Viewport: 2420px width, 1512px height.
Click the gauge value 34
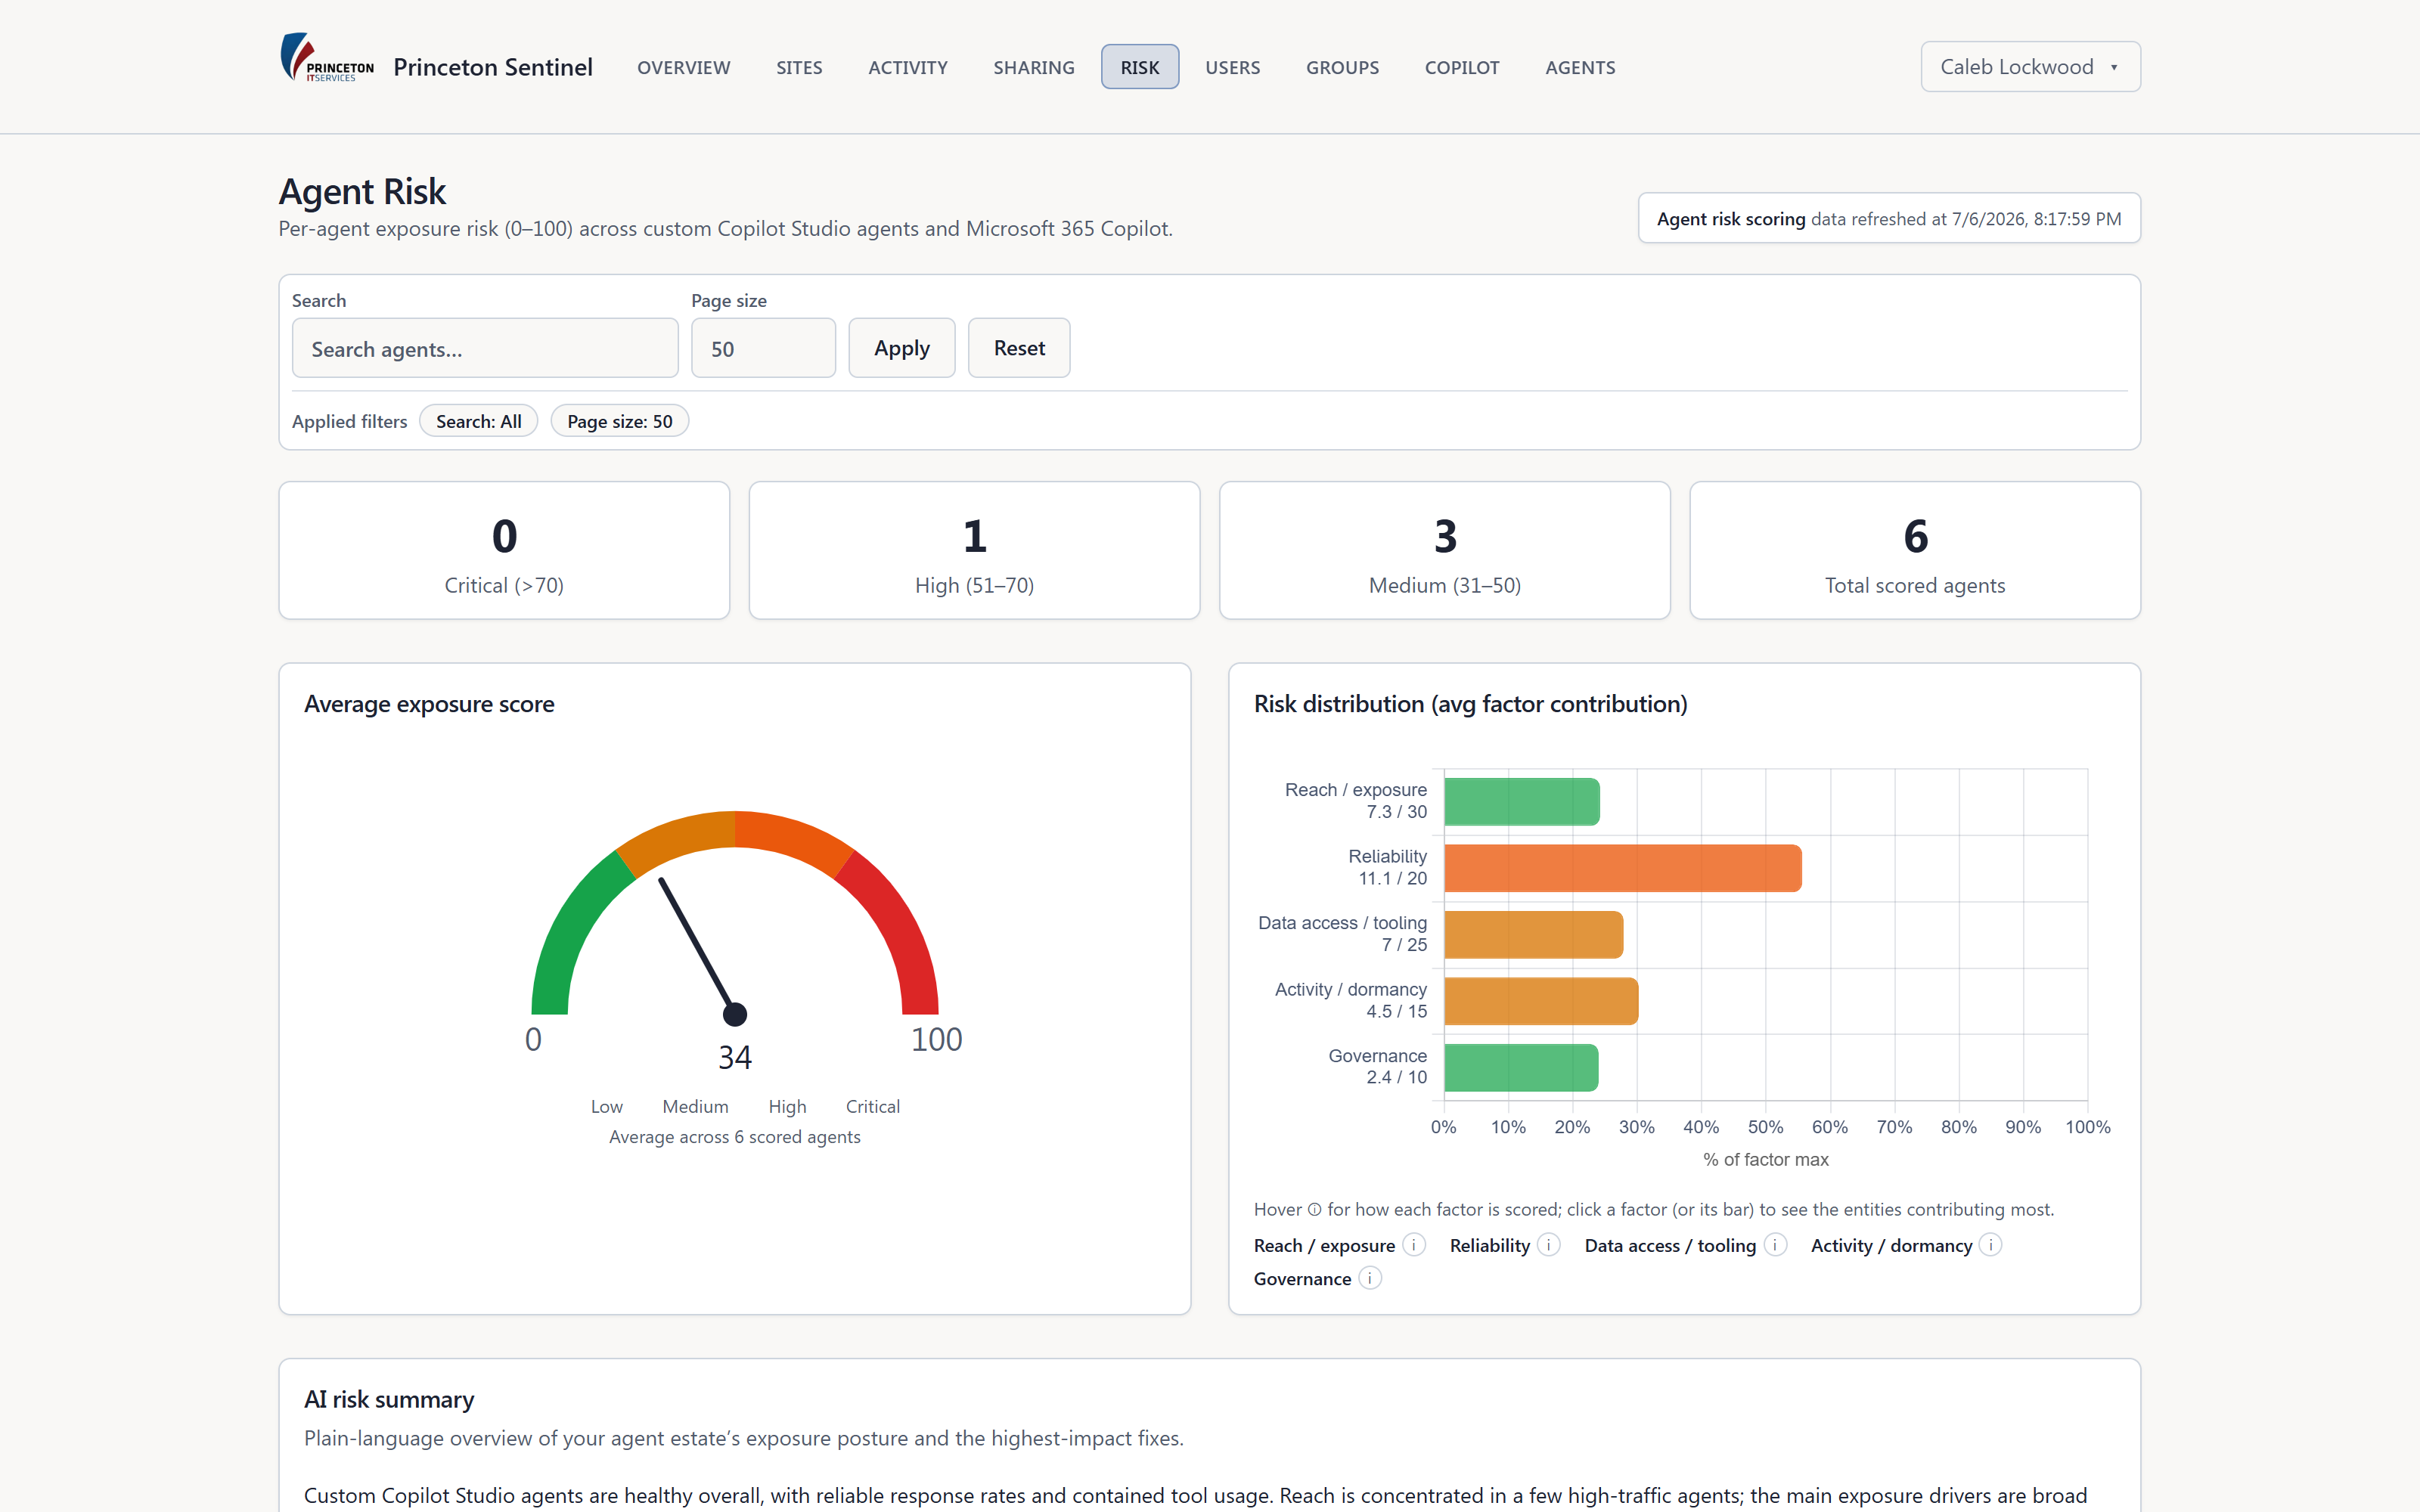[735, 1057]
